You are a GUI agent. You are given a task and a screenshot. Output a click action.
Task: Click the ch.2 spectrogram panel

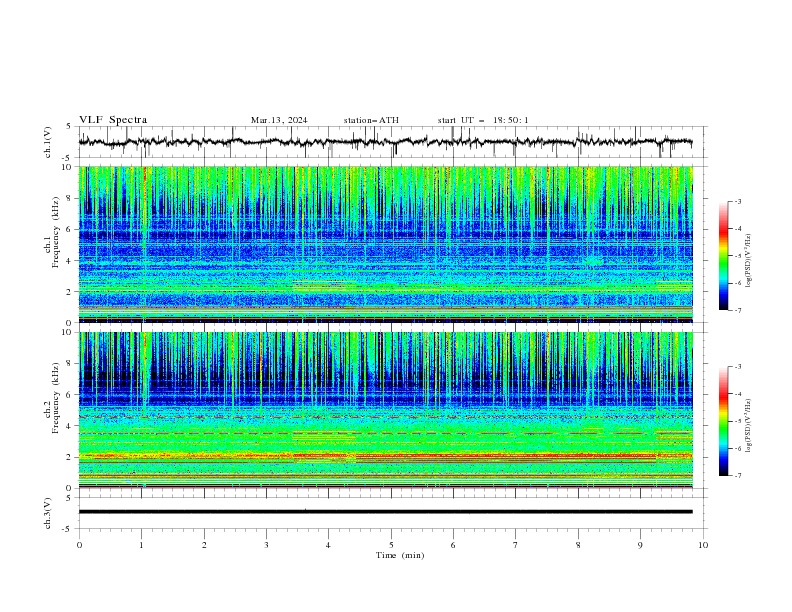coord(386,410)
